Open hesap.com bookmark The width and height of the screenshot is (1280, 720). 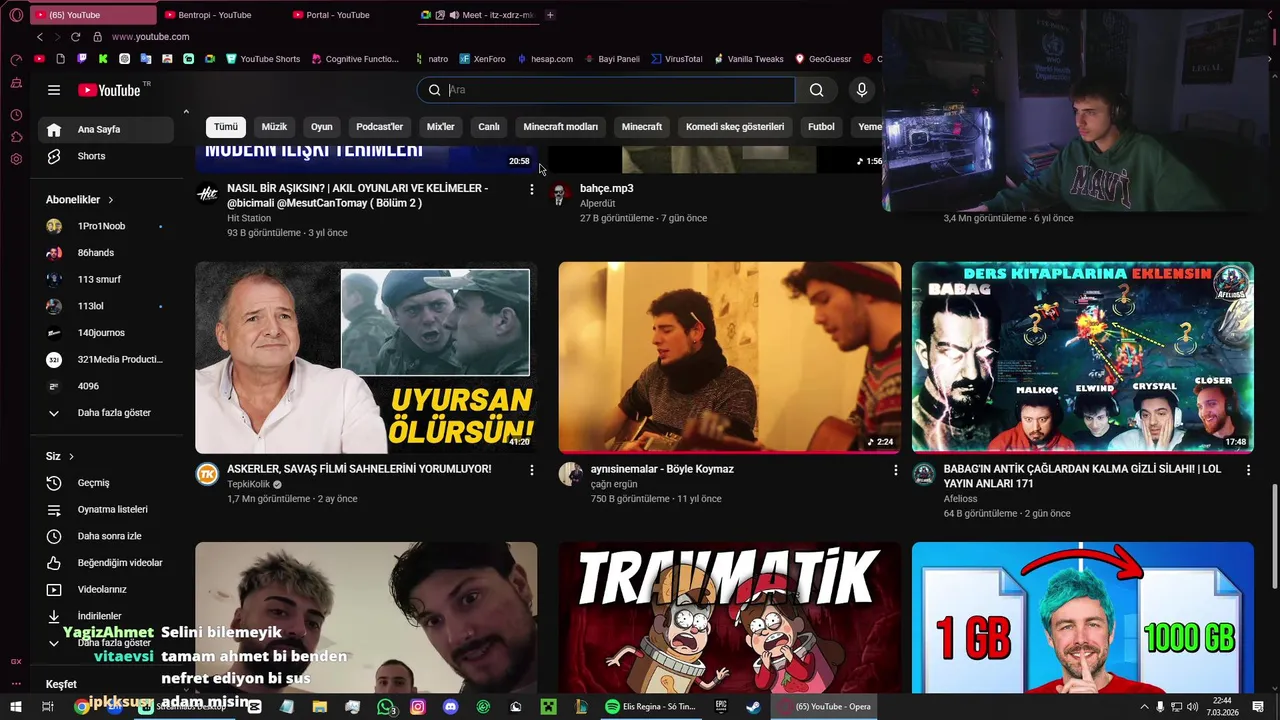(545, 59)
